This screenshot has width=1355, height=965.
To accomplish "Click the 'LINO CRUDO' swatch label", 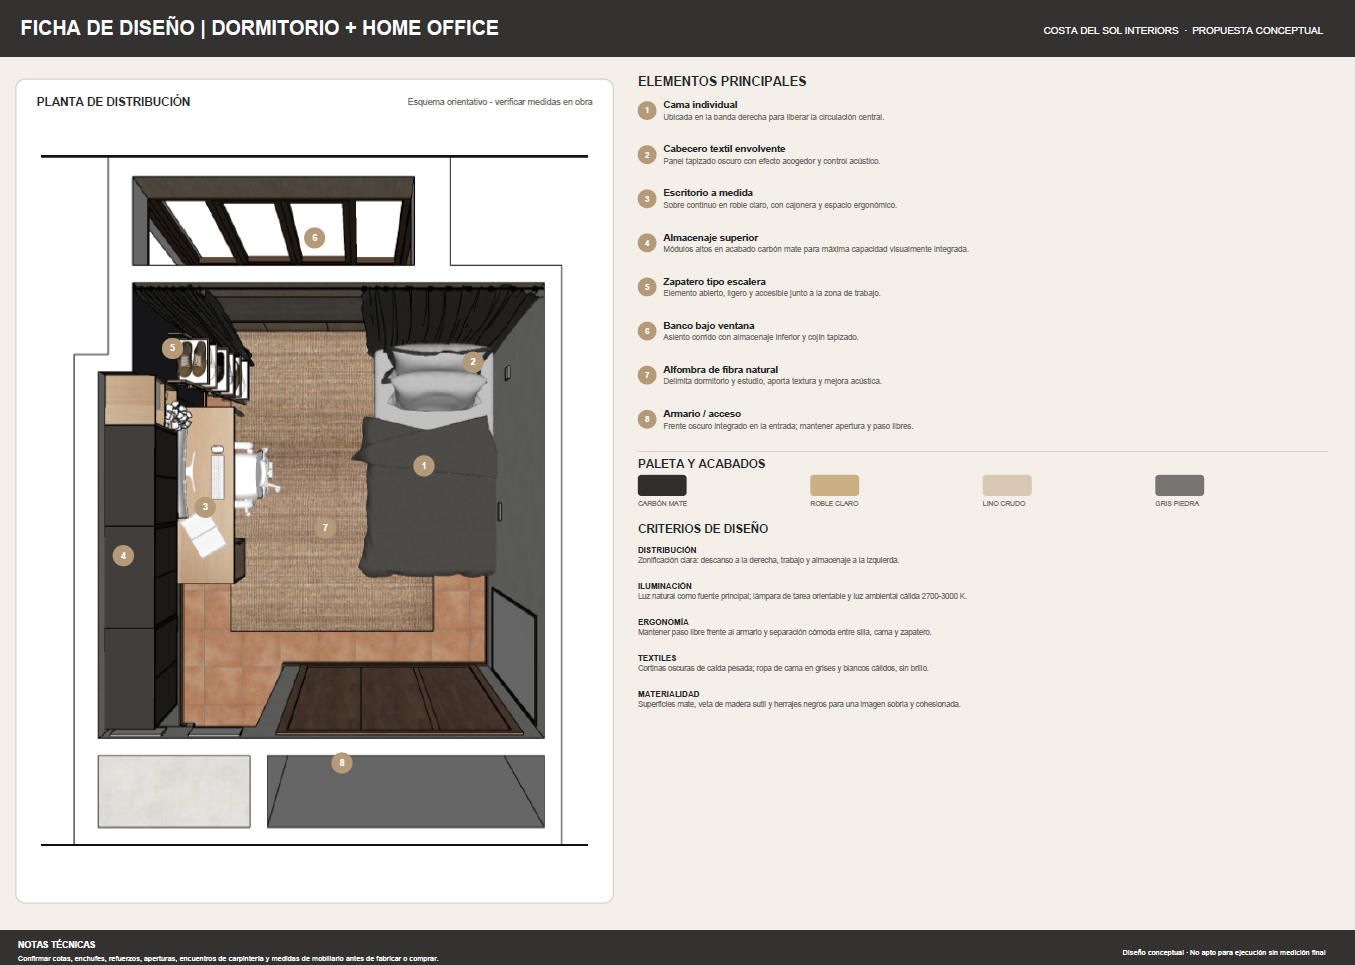I will pyautogui.click(x=1004, y=503).
